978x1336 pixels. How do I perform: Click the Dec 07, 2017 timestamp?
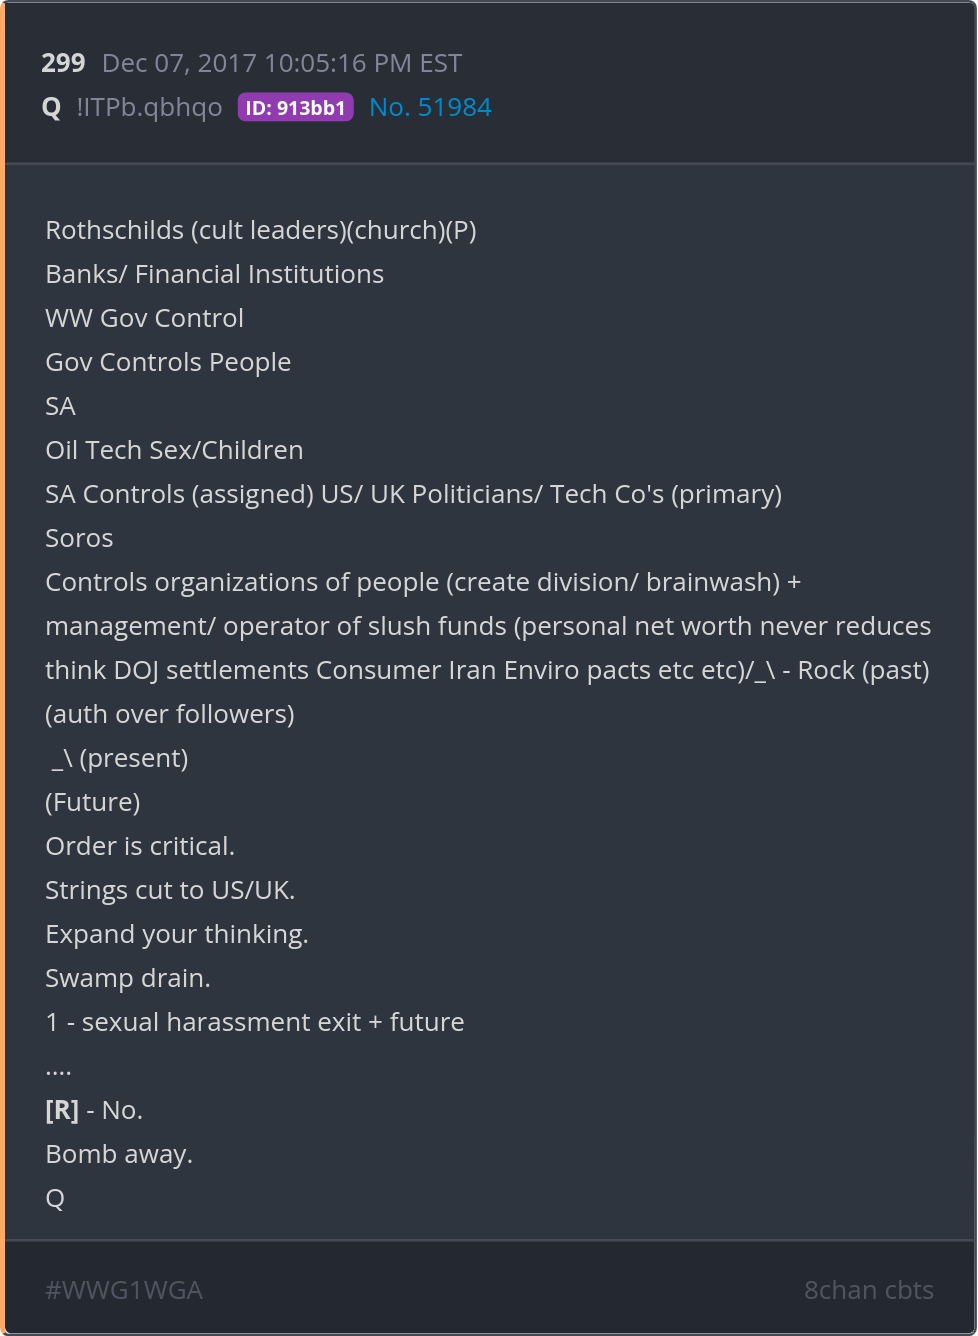click(x=281, y=64)
